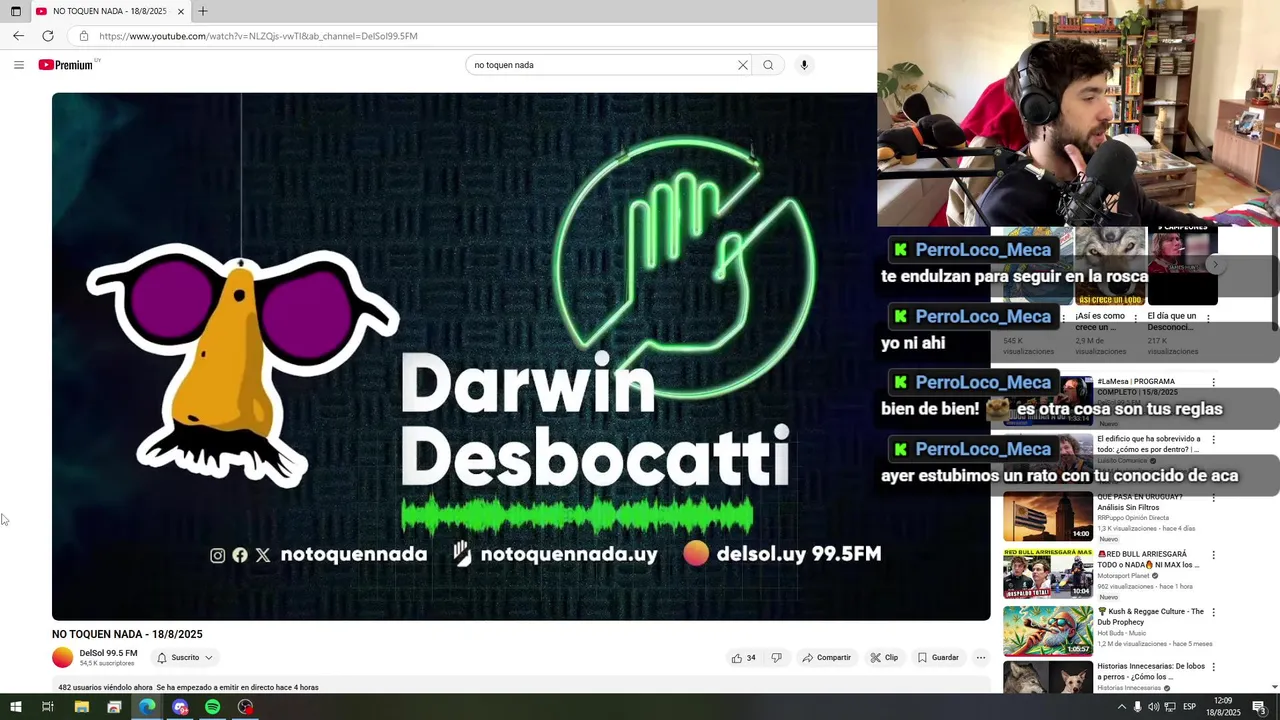Dislike the video with thumbs-down
This screenshot has width=1280, height=720.
pos(776,658)
